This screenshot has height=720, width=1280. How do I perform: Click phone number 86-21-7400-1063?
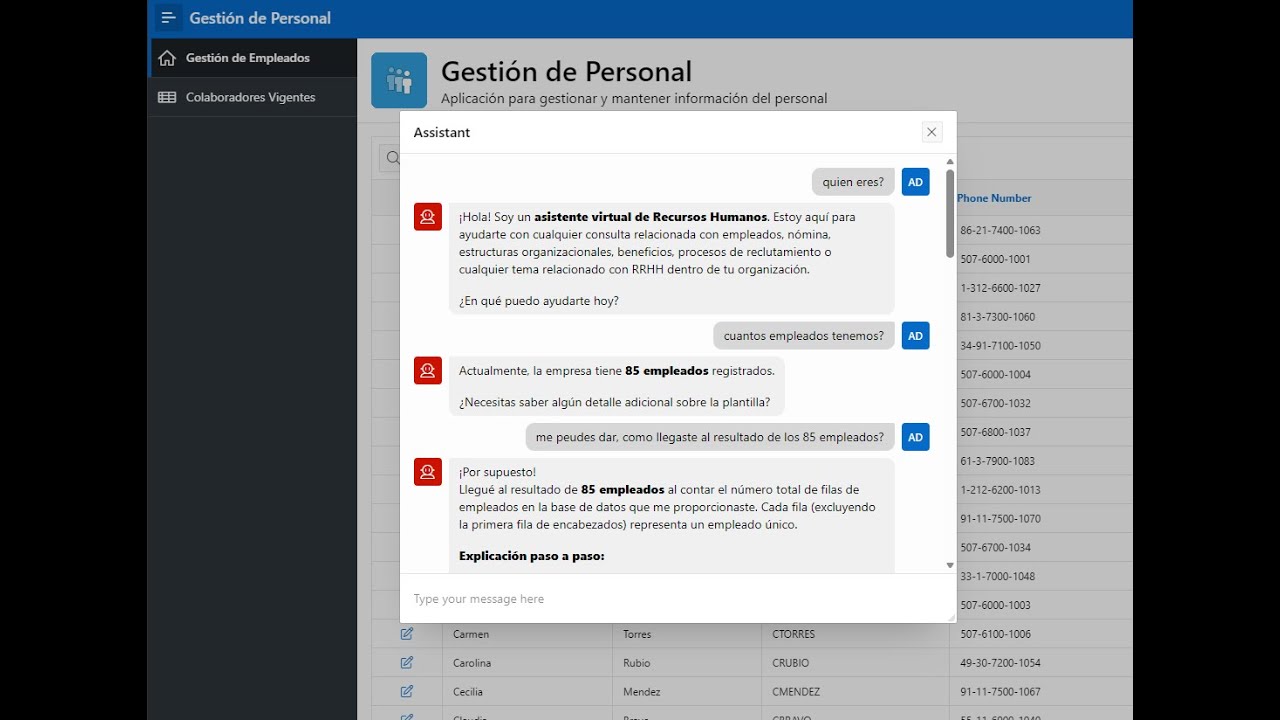click(x=1000, y=230)
